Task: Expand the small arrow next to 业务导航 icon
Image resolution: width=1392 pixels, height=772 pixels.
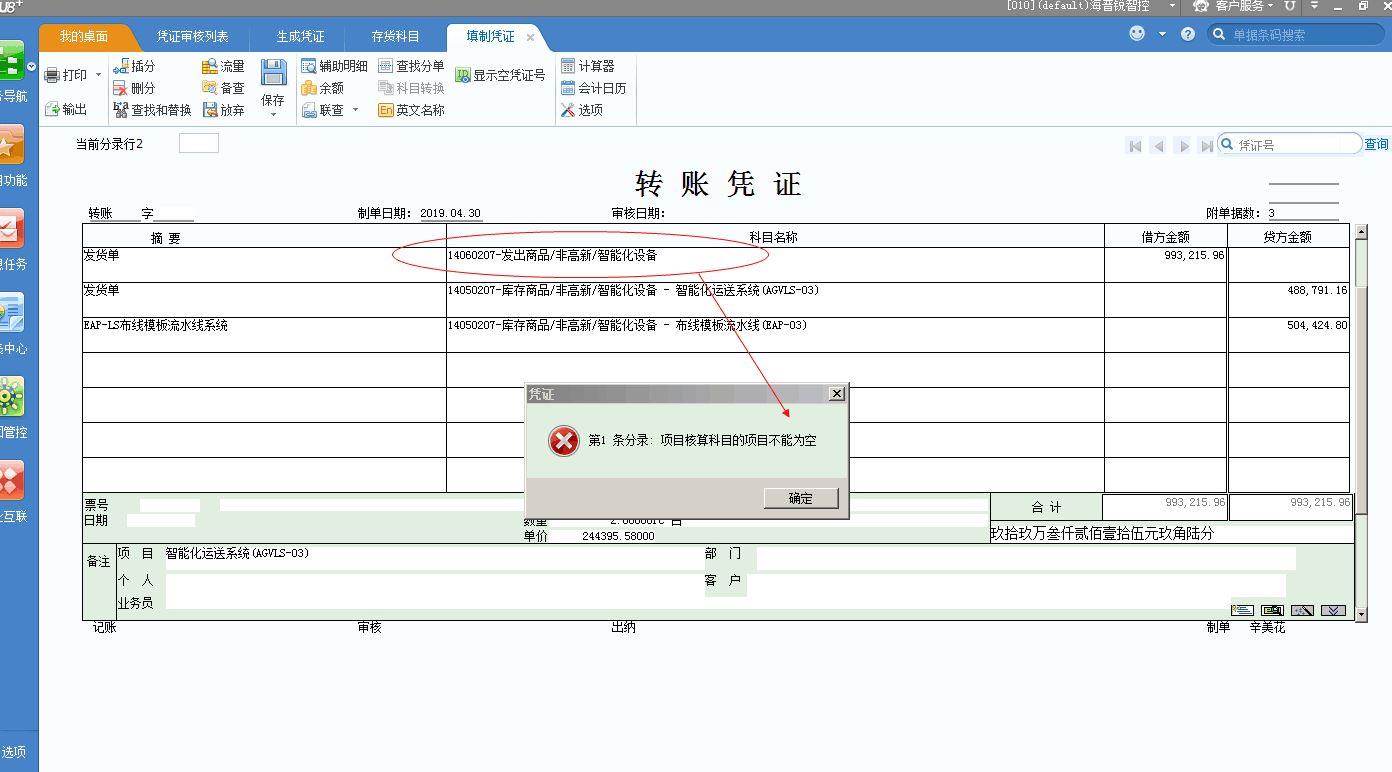Action: point(31,67)
